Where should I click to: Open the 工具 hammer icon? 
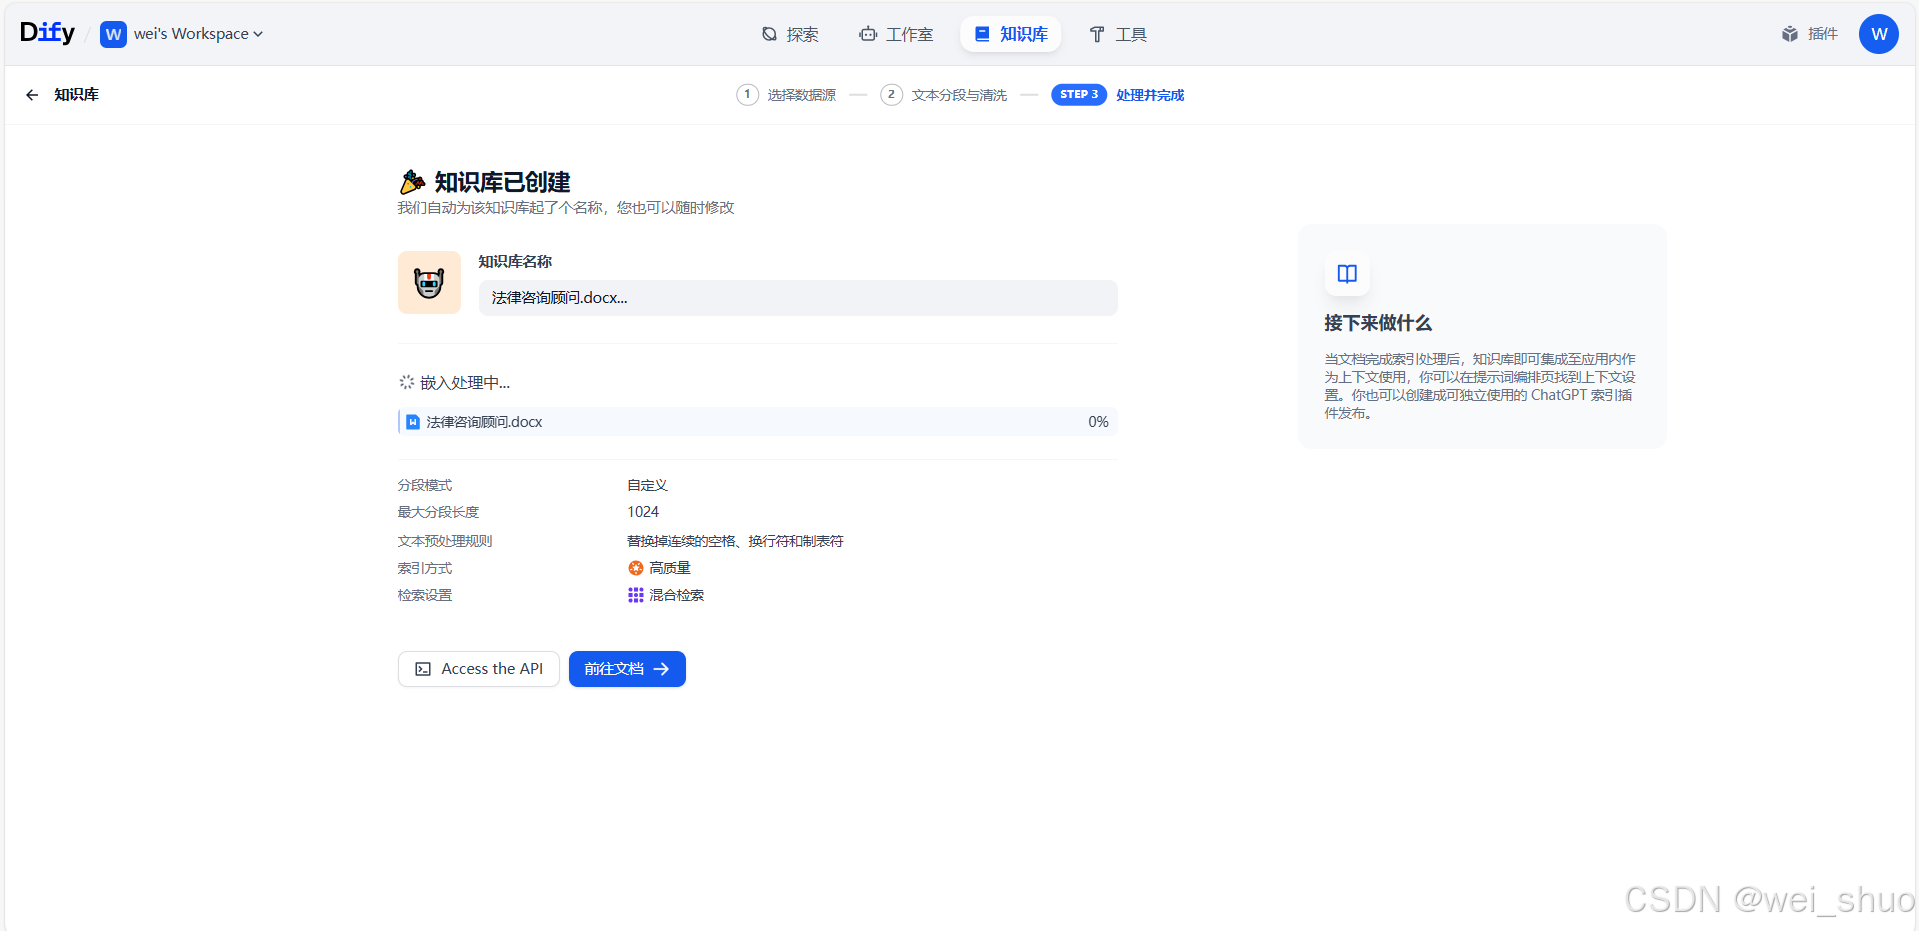1095,33
